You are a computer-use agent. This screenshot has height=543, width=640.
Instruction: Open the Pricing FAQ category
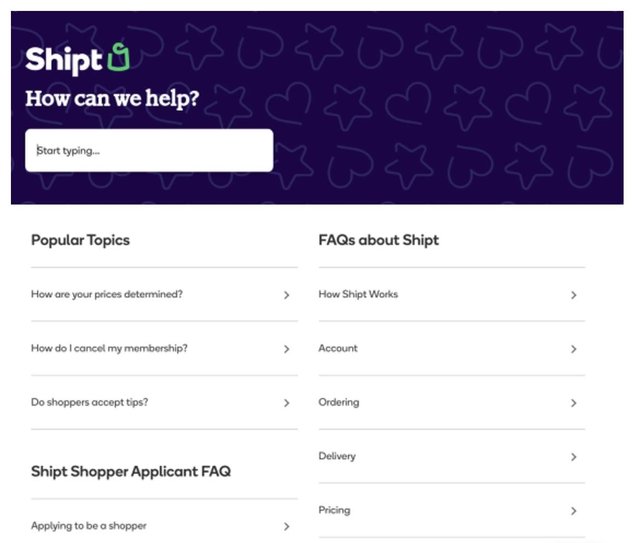335,510
